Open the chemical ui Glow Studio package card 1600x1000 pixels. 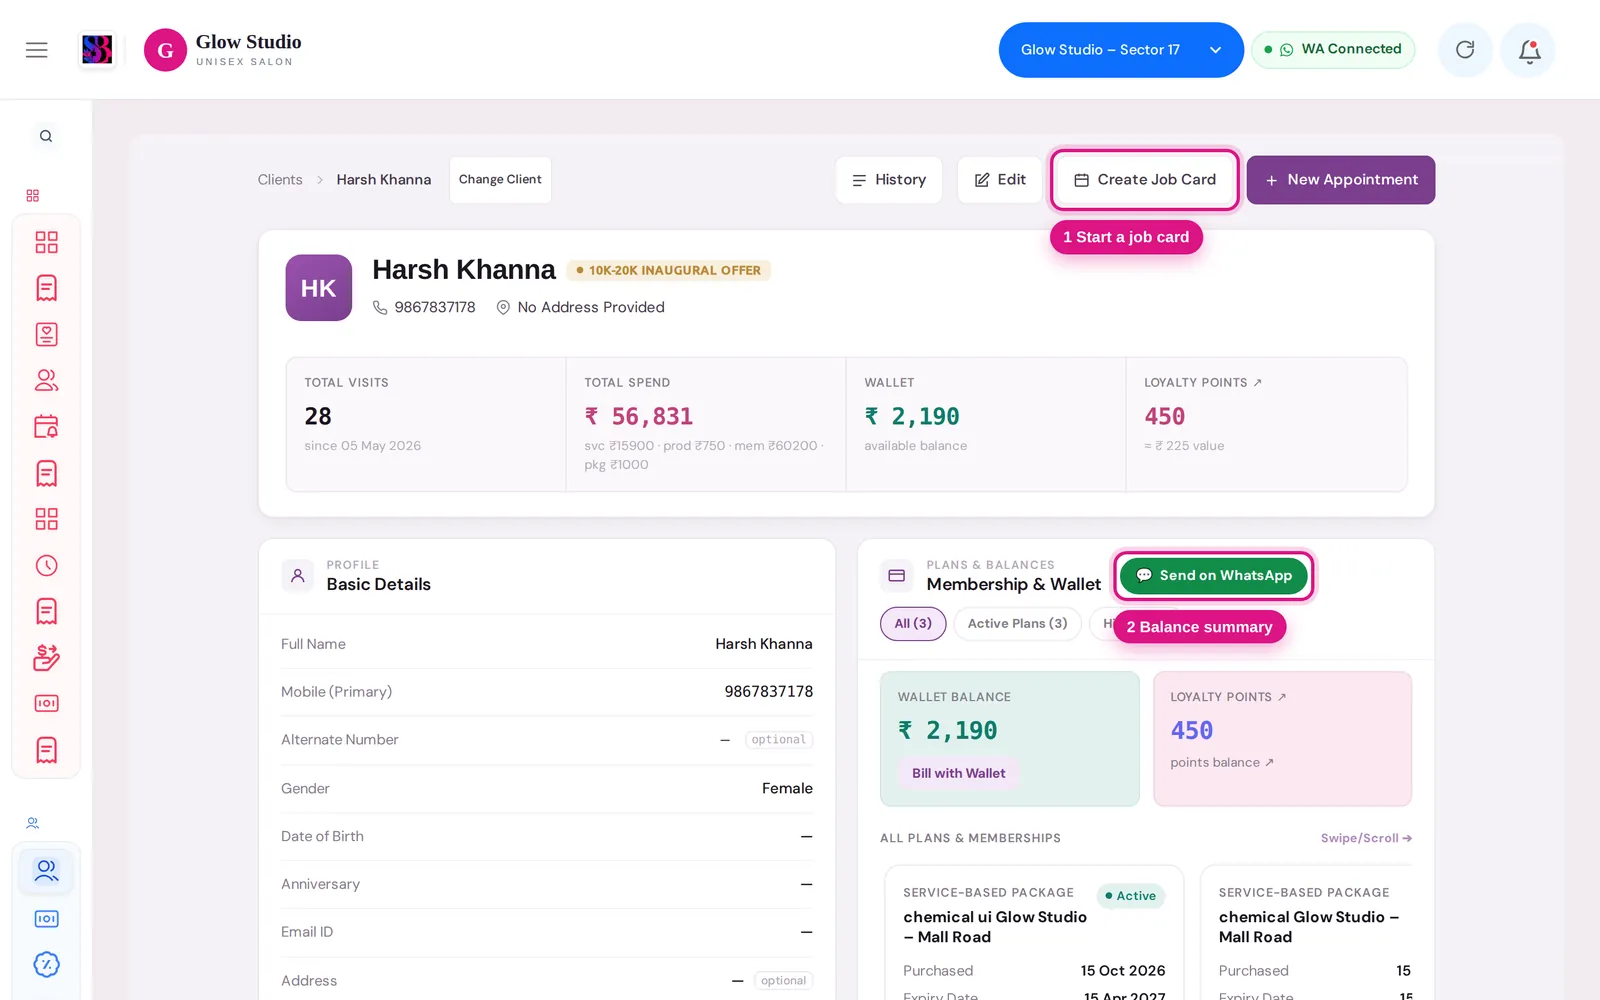pyautogui.click(x=1034, y=933)
